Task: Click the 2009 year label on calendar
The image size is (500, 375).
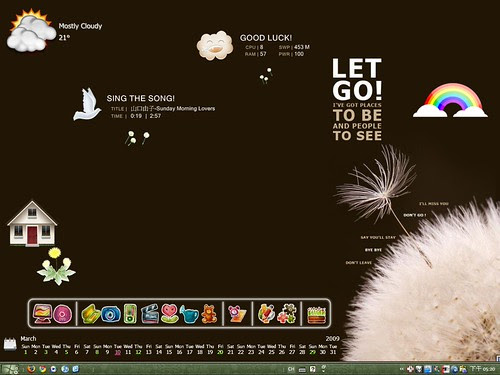Action: click(332, 339)
